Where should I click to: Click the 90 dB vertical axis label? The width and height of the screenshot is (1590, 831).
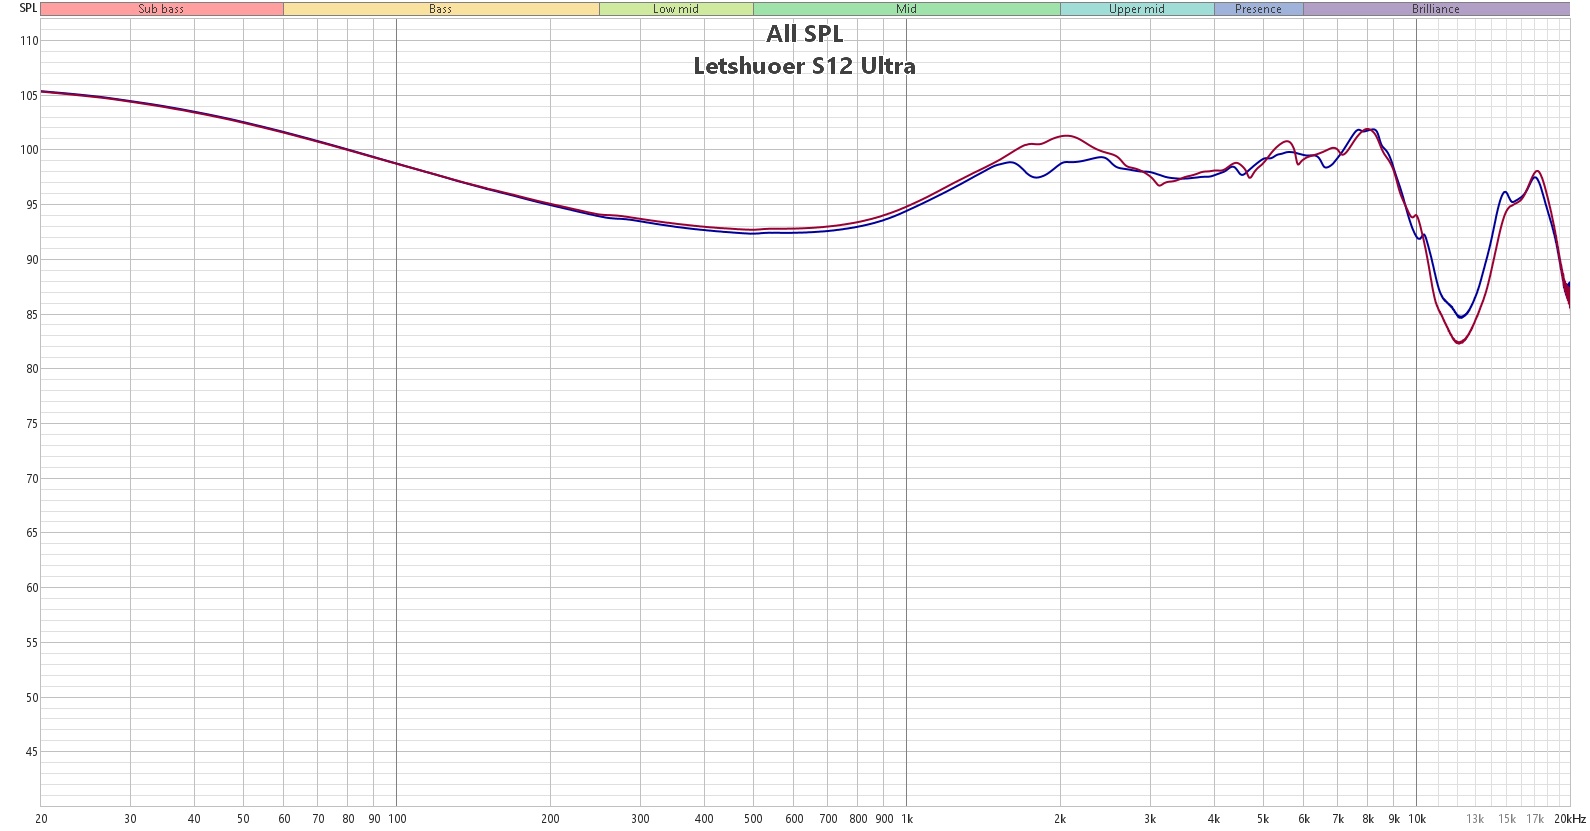31,260
